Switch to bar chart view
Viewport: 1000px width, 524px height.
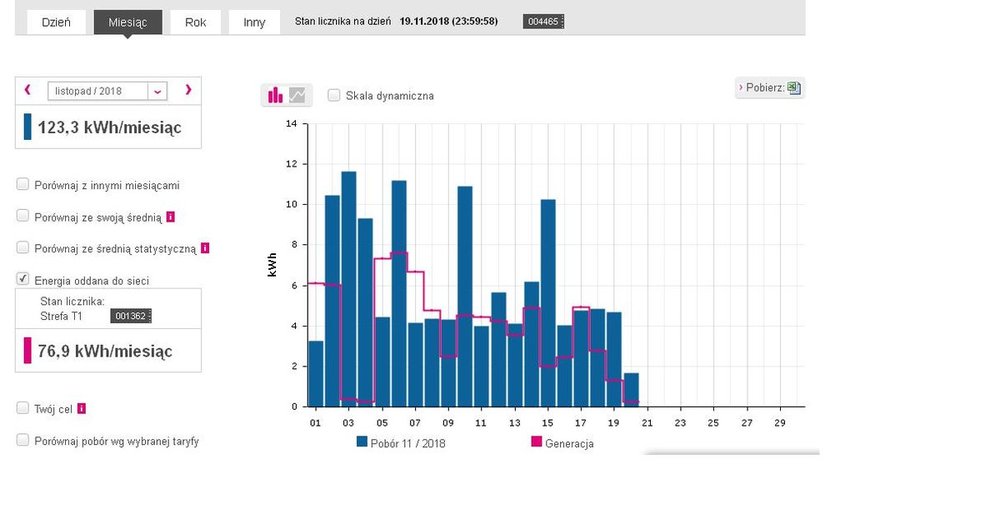click(x=275, y=96)
